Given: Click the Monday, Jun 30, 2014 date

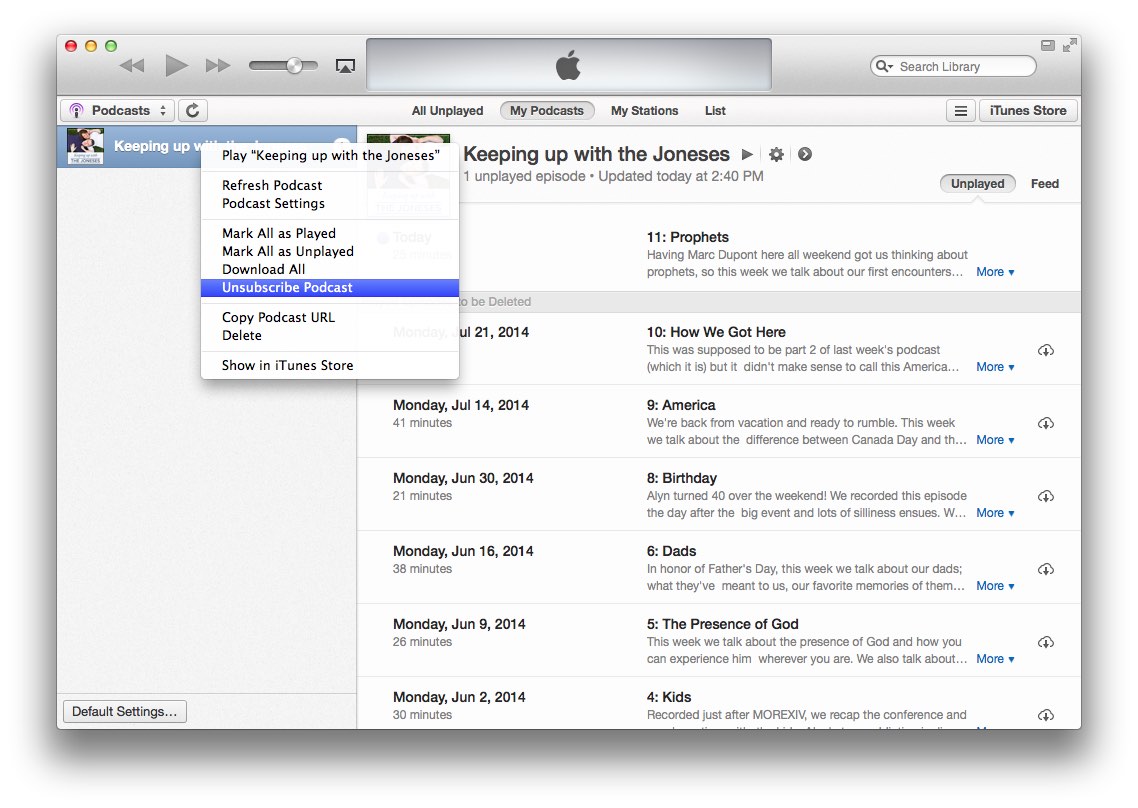Looking at the screenshot, I should click(463, 478).
